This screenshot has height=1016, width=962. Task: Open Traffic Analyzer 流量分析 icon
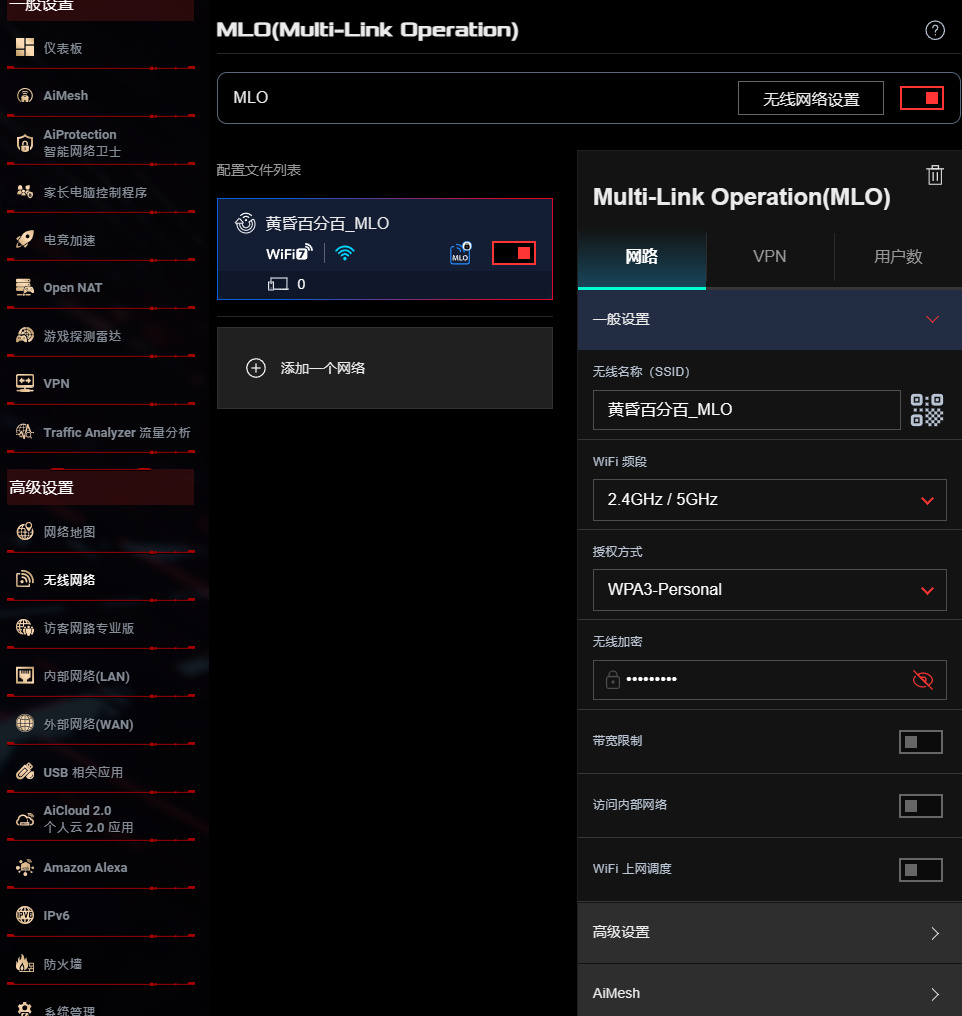click(x=25, y=432)
